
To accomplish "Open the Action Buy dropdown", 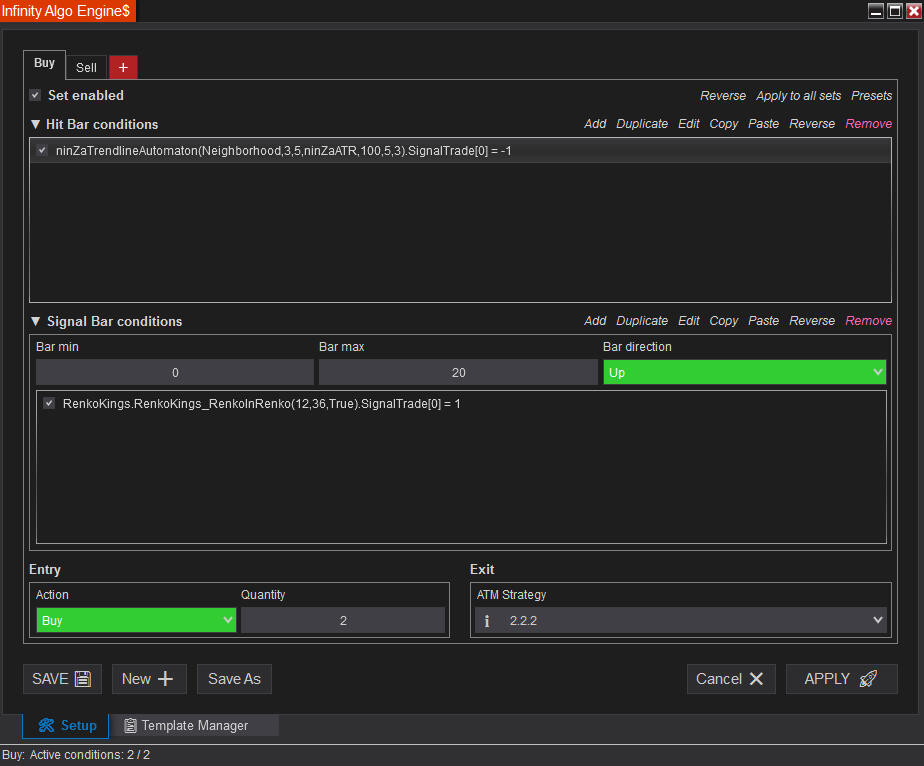I will 136,621.
